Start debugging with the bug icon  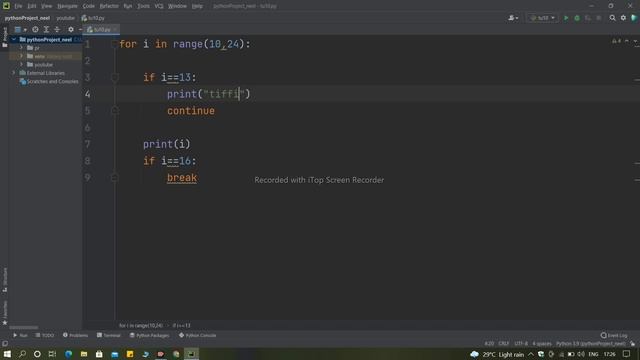point(577,18)
